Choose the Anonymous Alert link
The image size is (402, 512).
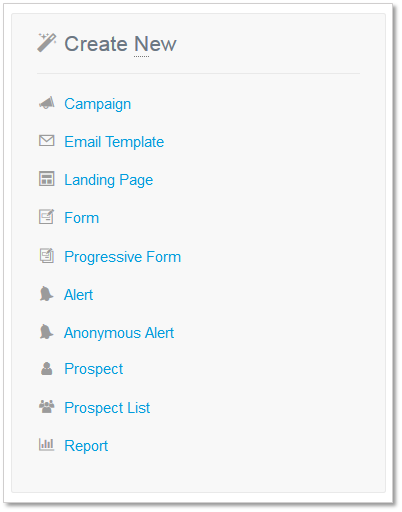click(119, 333)
